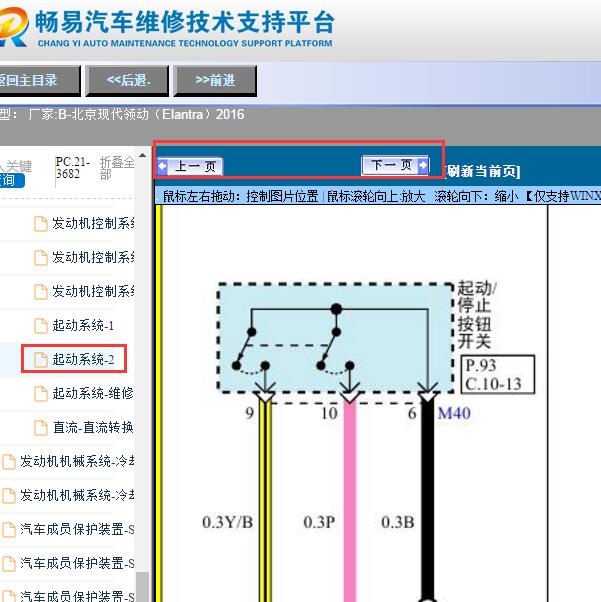This screenshot has height=602, width=601.
Task: Click the M40 connector label
Action: [454, 413]
